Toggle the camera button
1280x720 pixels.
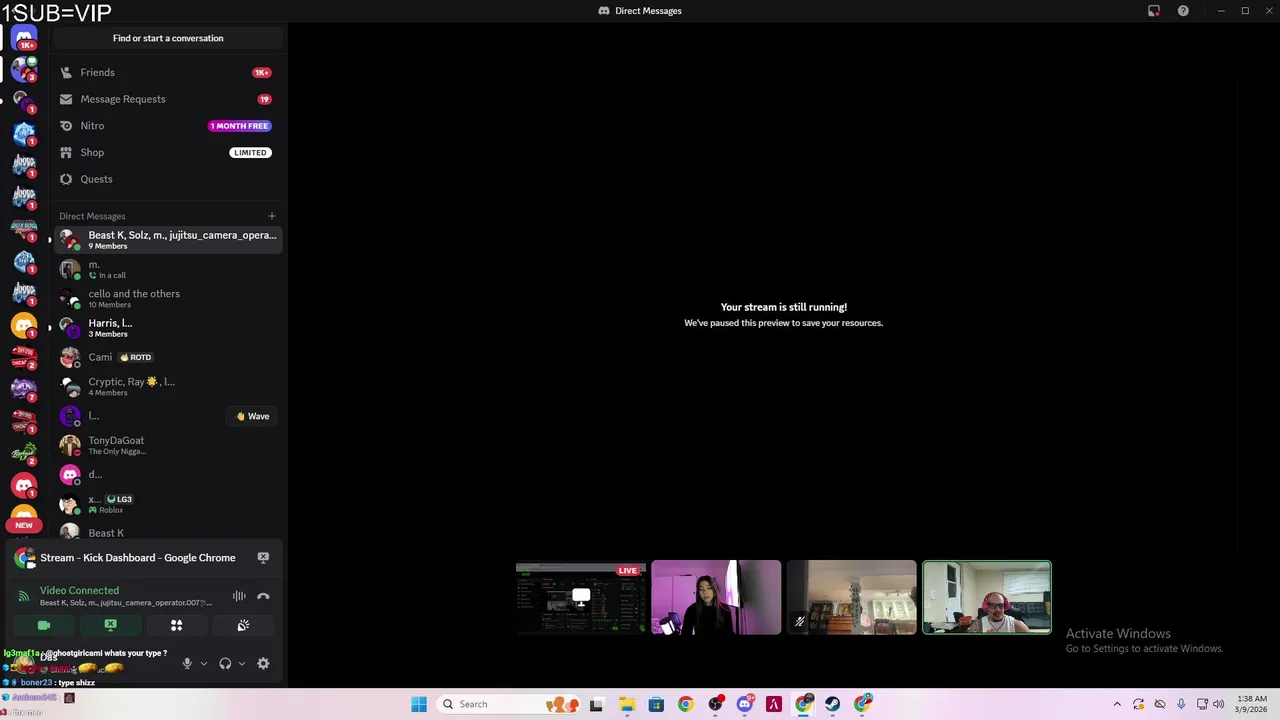pyautogui.click(x=44, y=625)
